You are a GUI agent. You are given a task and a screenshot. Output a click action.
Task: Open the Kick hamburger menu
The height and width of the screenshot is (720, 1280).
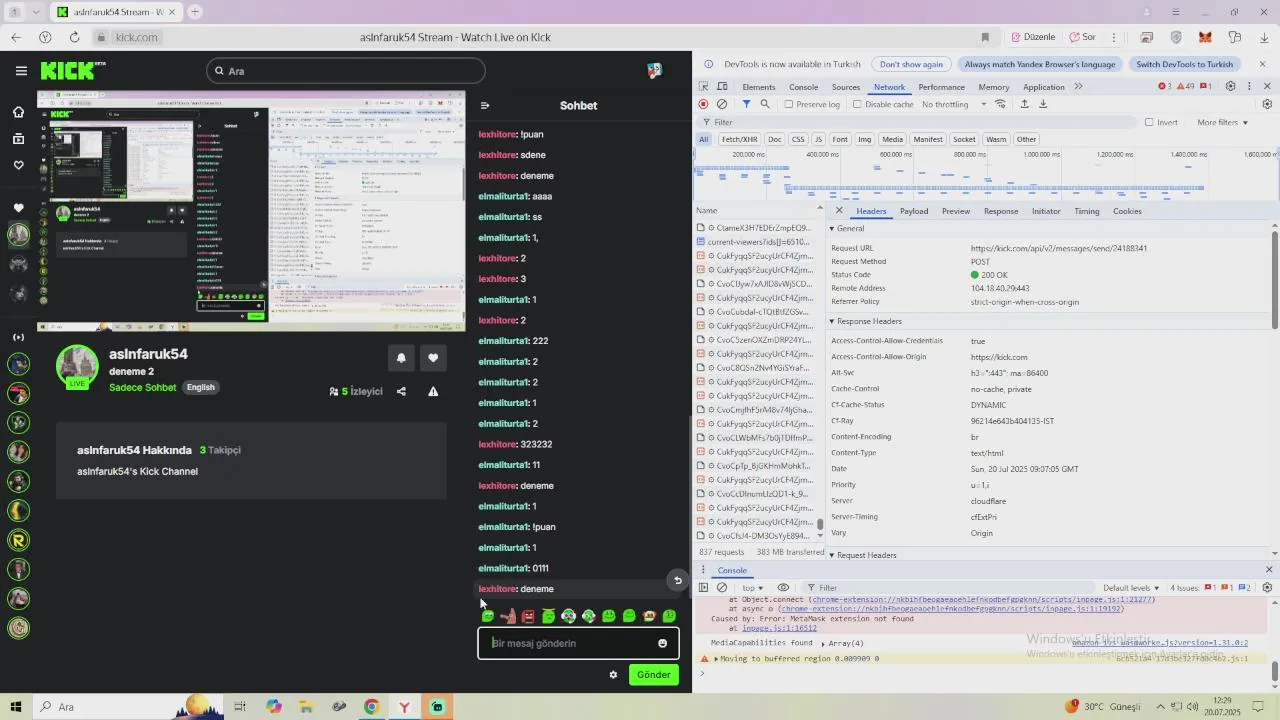point(21,71)
